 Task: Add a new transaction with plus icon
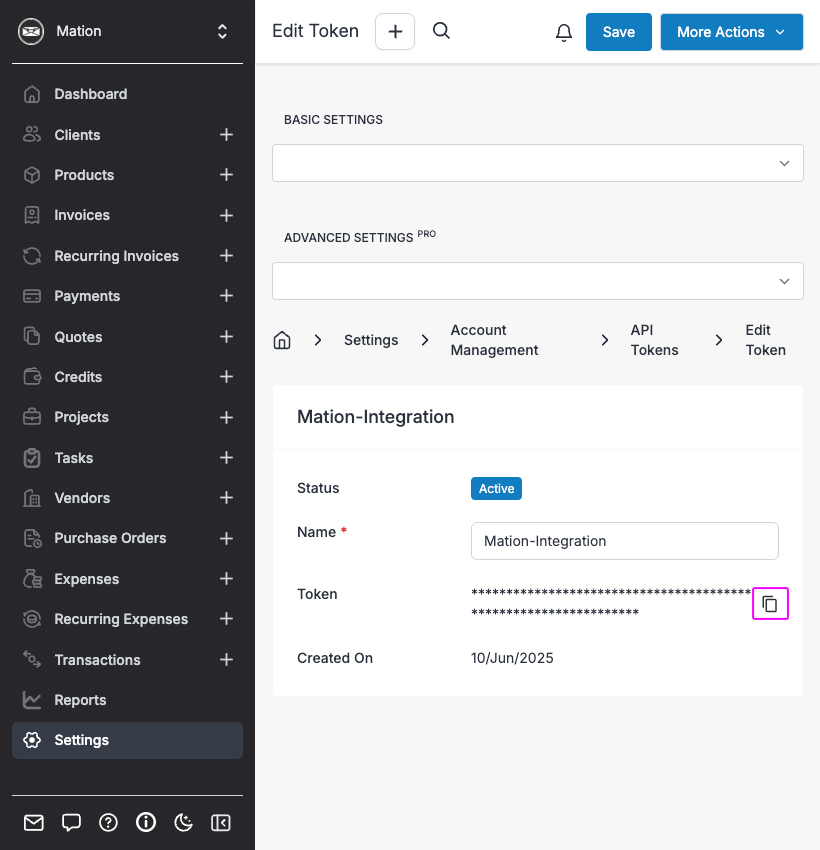[x=227, y=660]
